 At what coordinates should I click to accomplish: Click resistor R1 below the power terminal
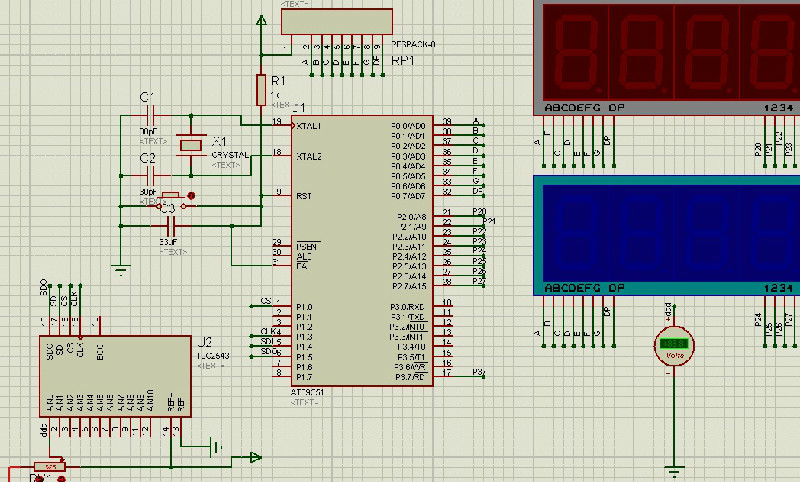pos(262,87)
